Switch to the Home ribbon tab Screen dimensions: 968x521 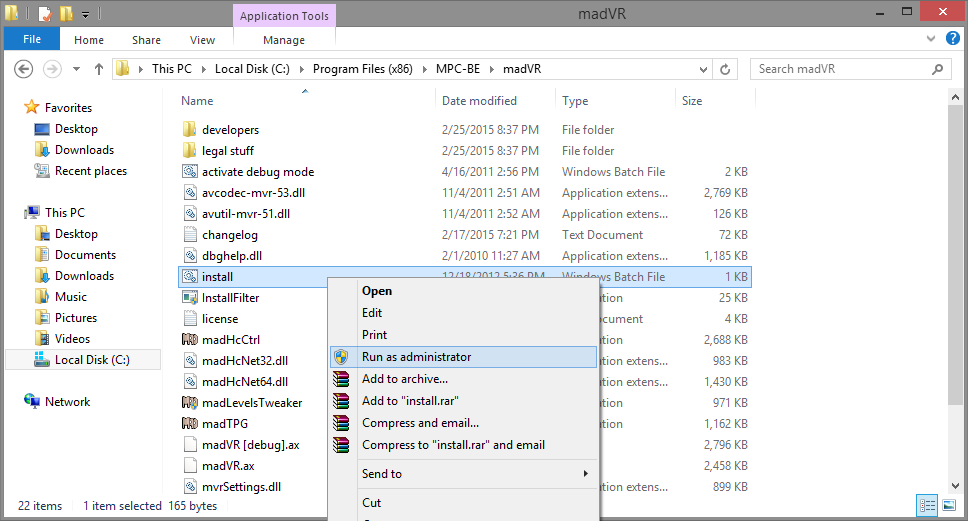coord(89,40)
